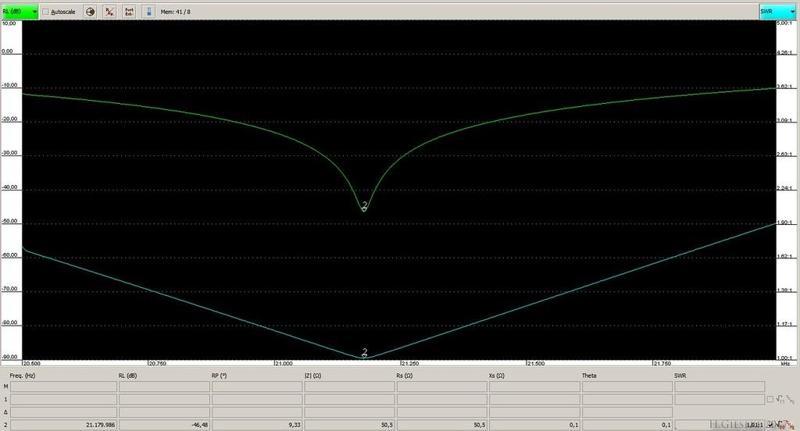Click the 'RL (dB)' table column header
This screenshot has width=800, height=431.
pos(128,375)
